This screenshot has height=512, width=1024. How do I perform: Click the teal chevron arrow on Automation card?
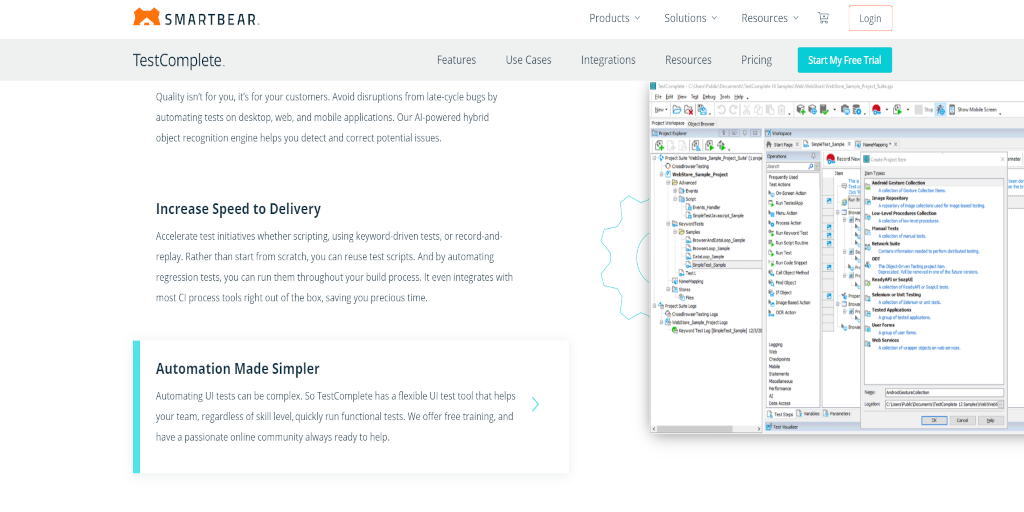(x=536, y=404)
